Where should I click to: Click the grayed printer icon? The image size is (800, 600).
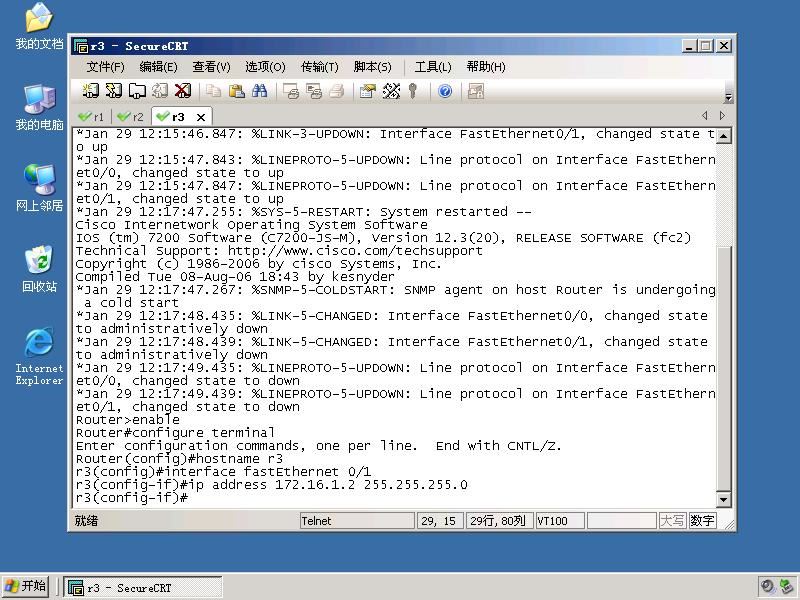click(x=337, y=91)
